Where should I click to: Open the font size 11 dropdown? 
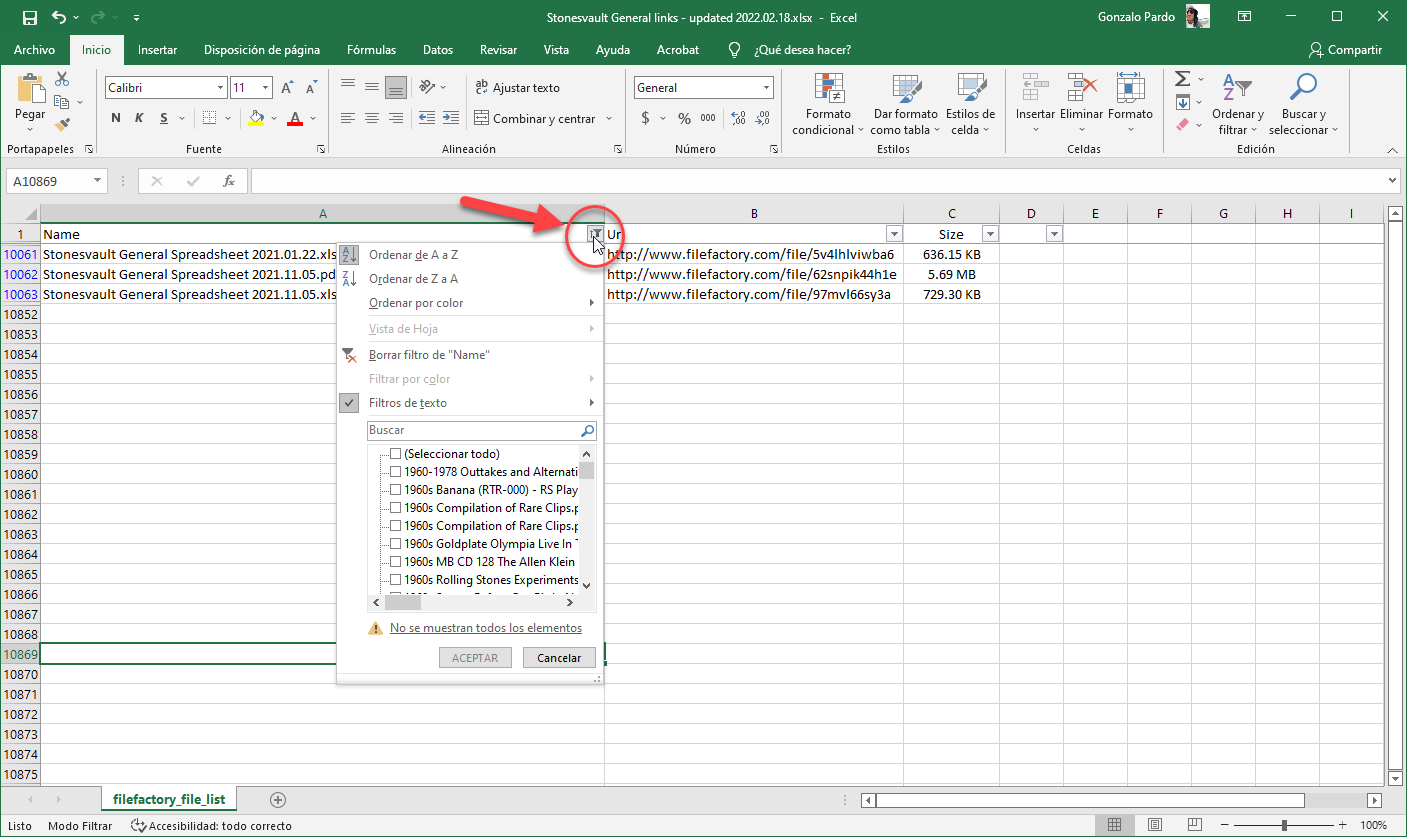click(265, 88)
